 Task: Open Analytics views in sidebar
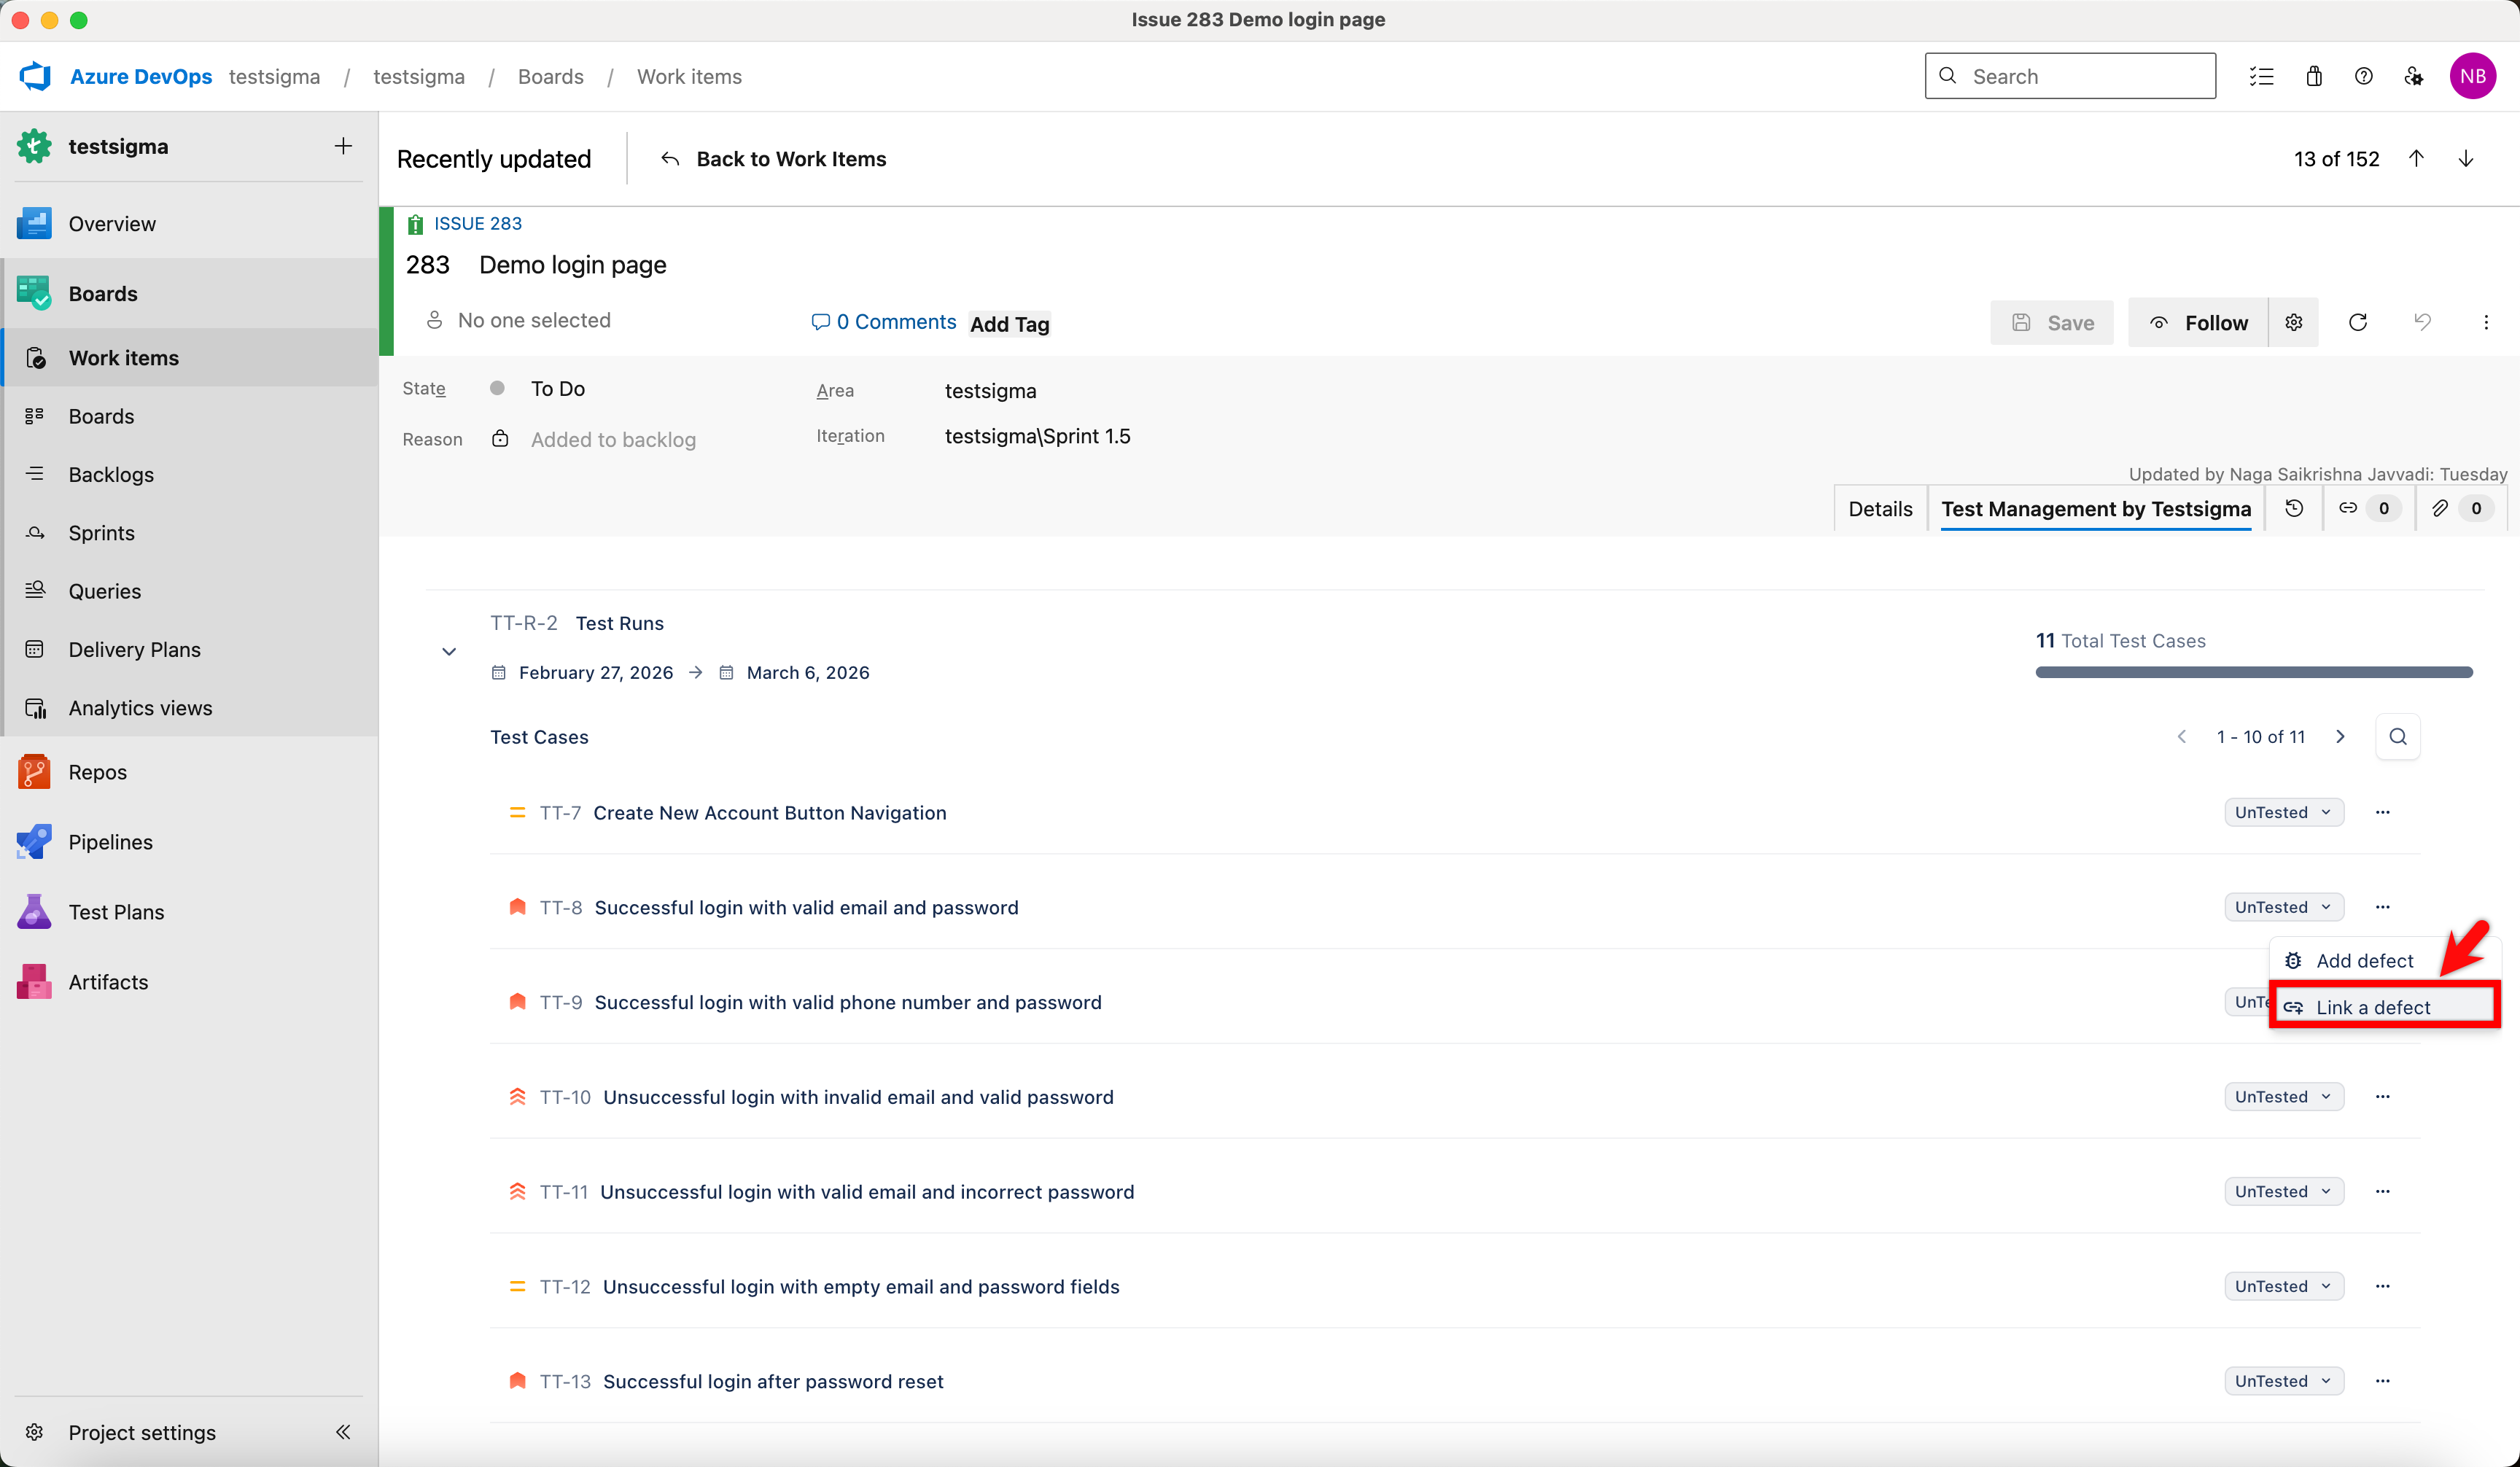(x=190, y=708)
